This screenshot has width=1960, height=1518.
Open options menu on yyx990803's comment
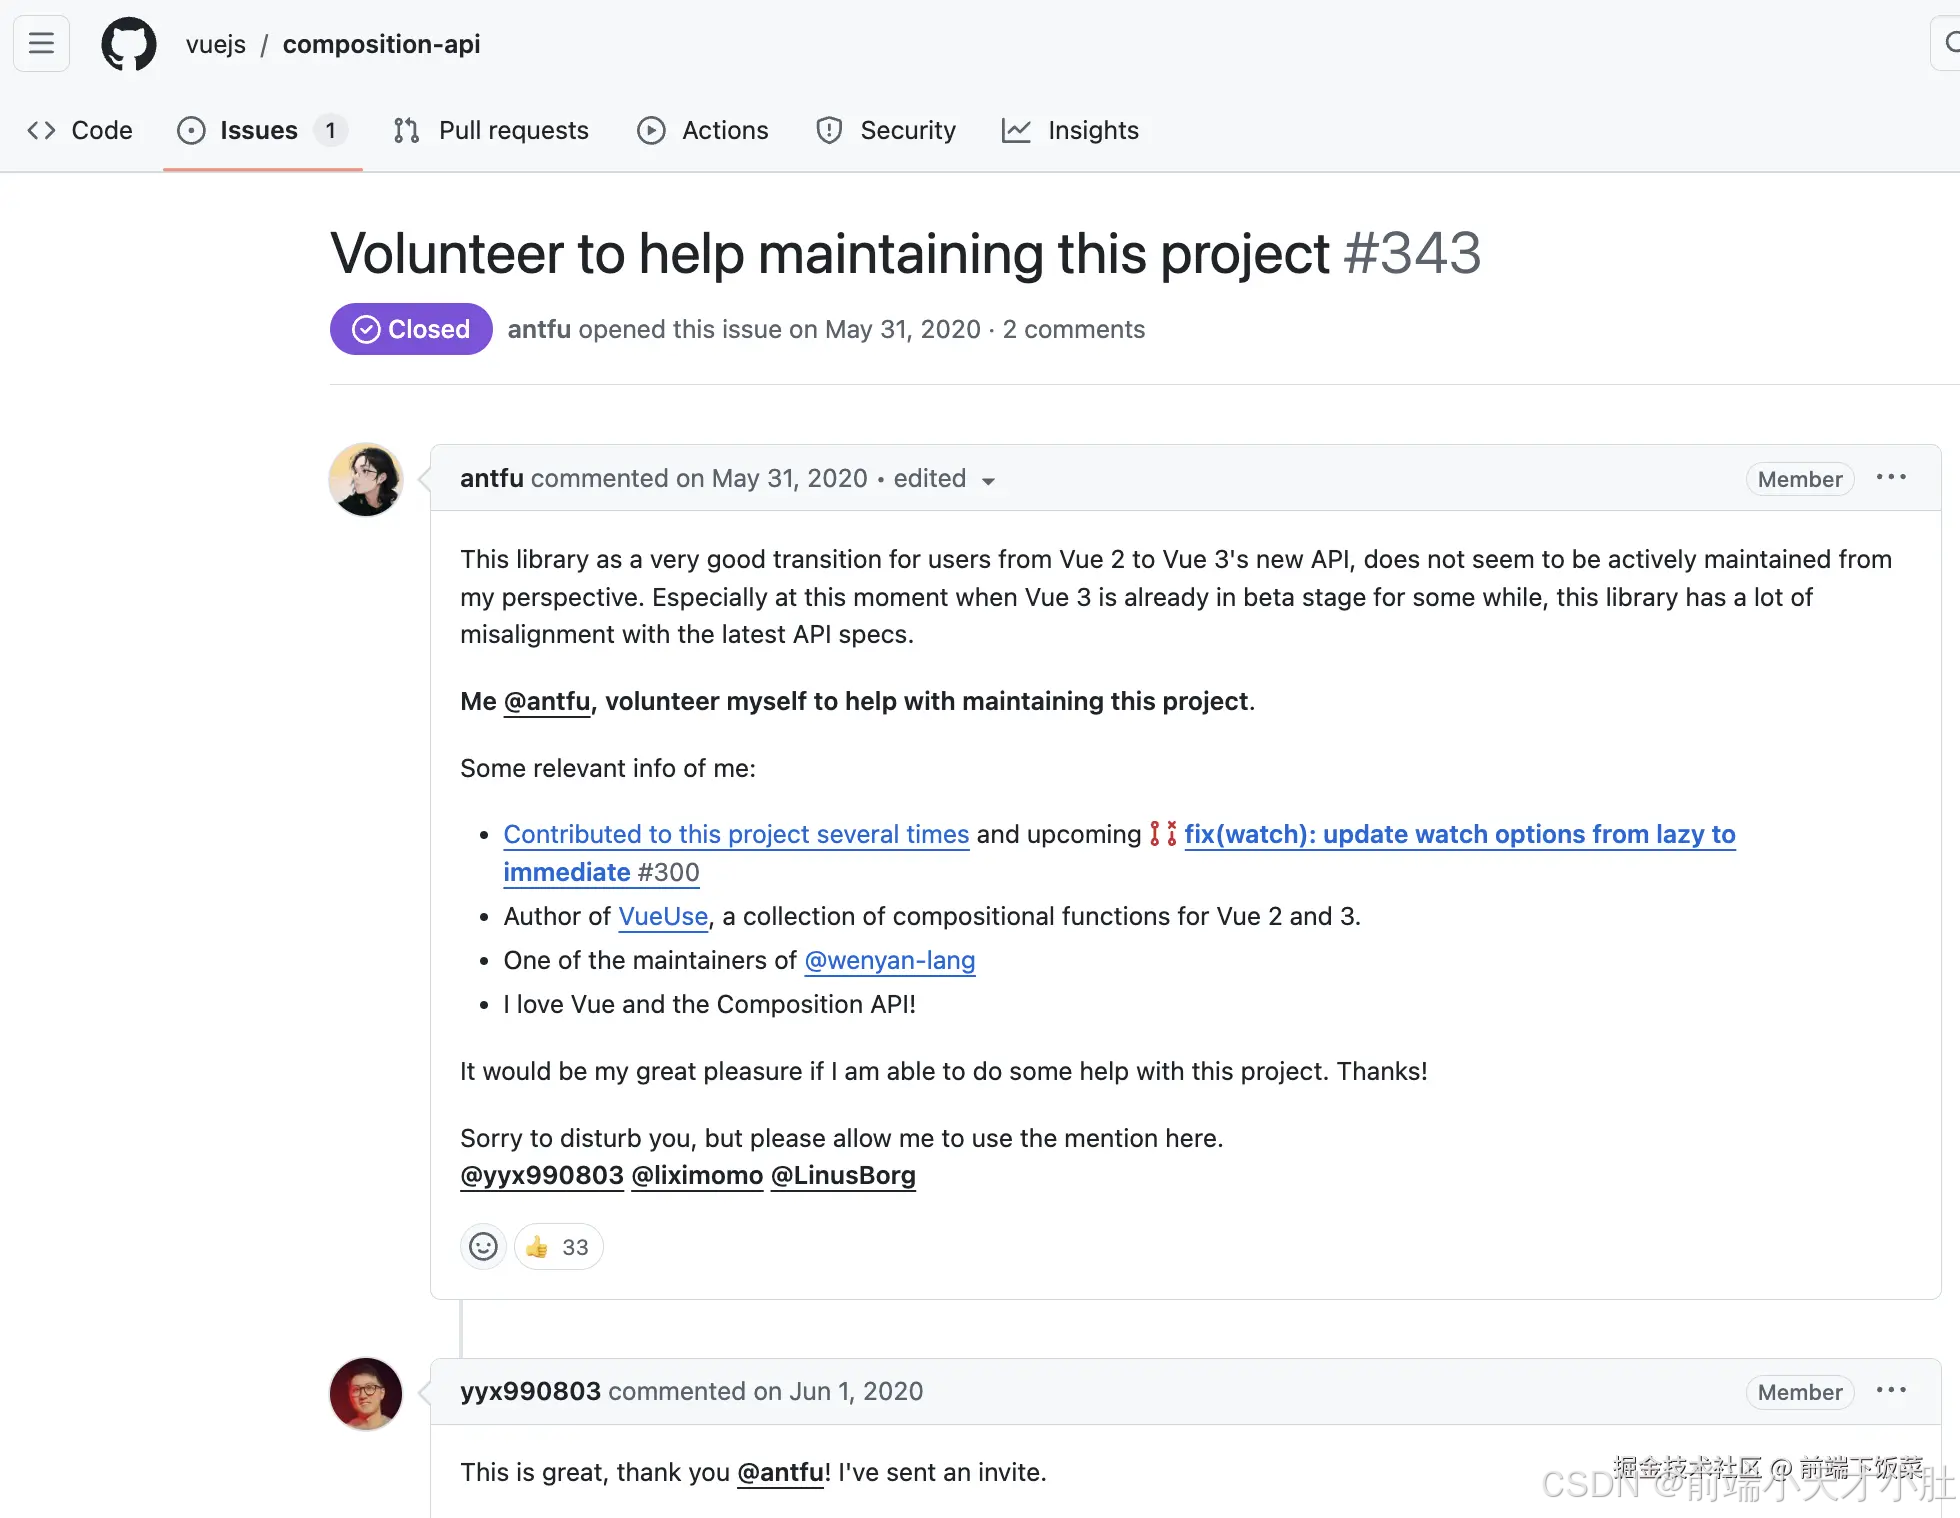1891,1391
